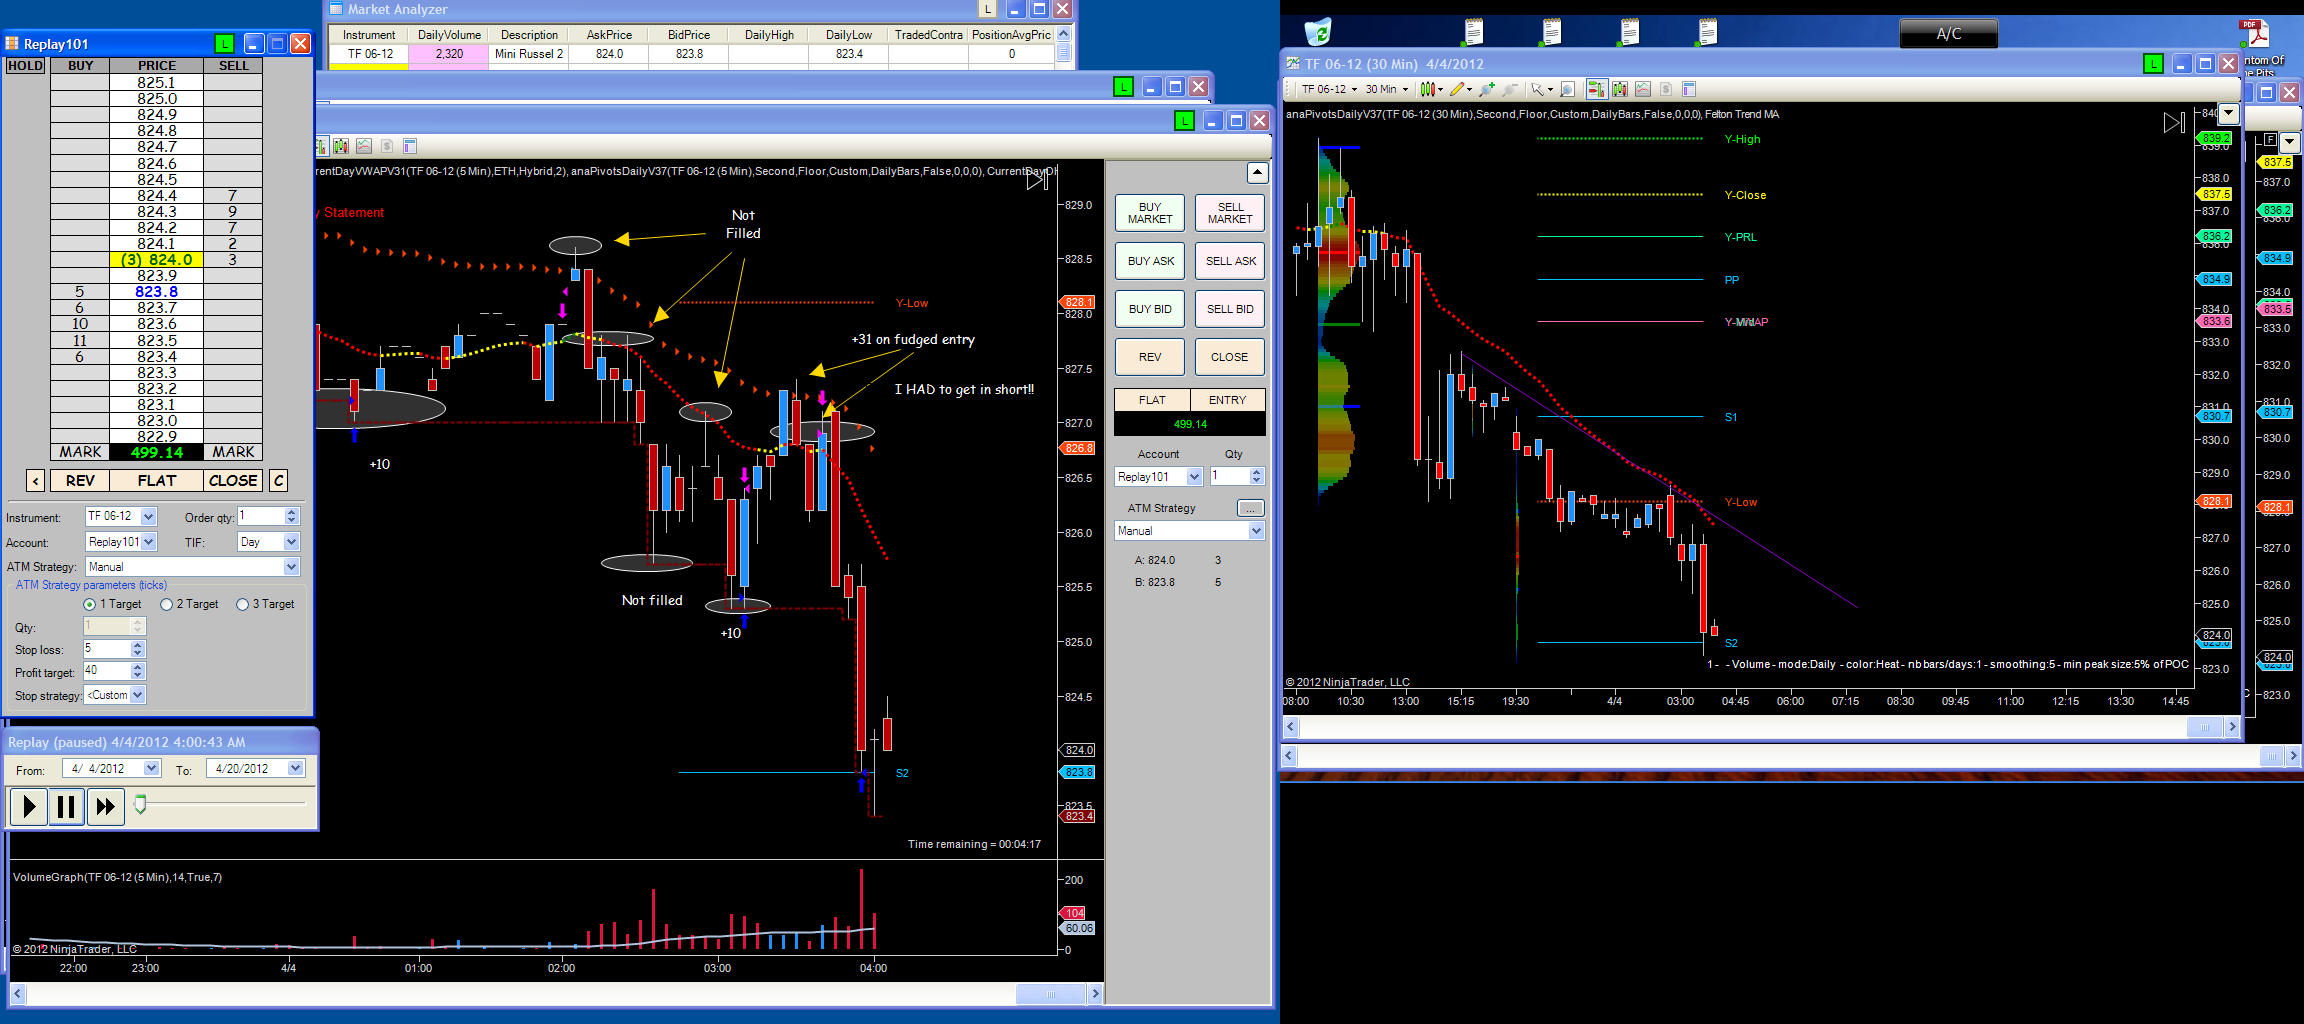Open Strategies icon in 5 Min chart toolbar
This screenshot has width=2304, height=1024.
coord(387,146)
